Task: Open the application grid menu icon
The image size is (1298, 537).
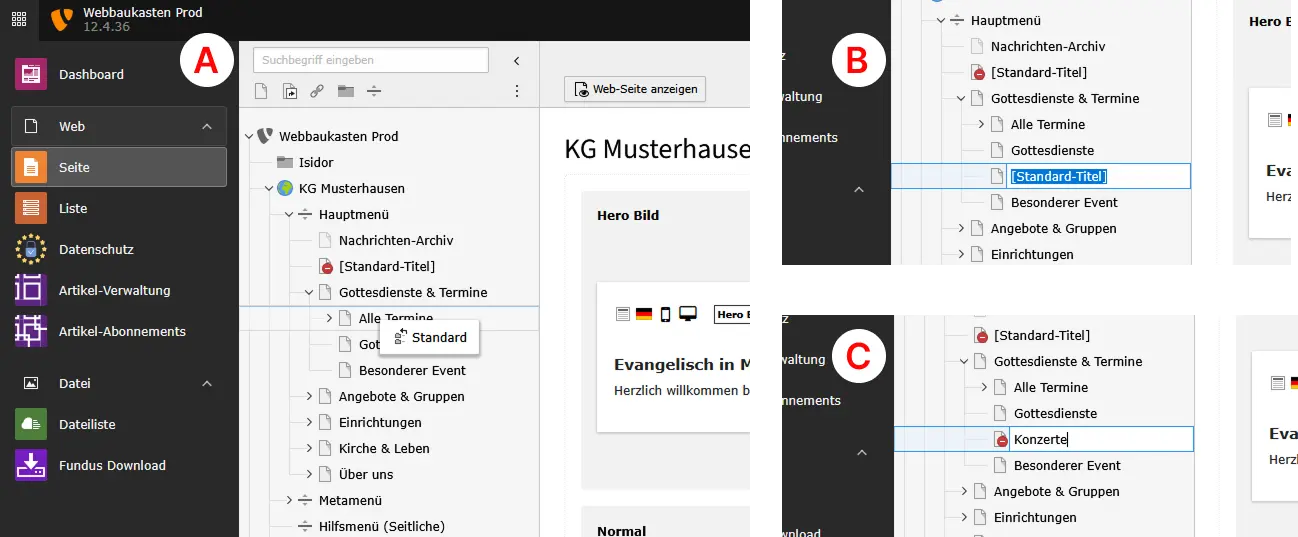Action: (19, 20)
